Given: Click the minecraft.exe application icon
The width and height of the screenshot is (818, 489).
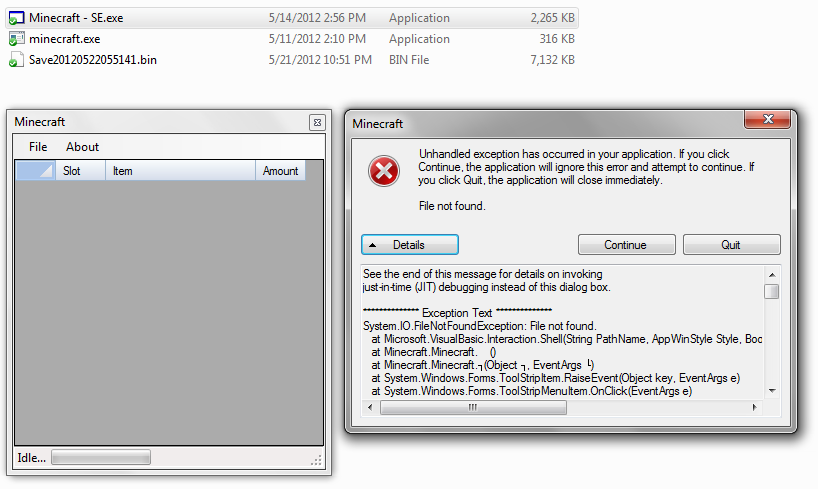Looking at the screenshot, I should tap(15, 39).
